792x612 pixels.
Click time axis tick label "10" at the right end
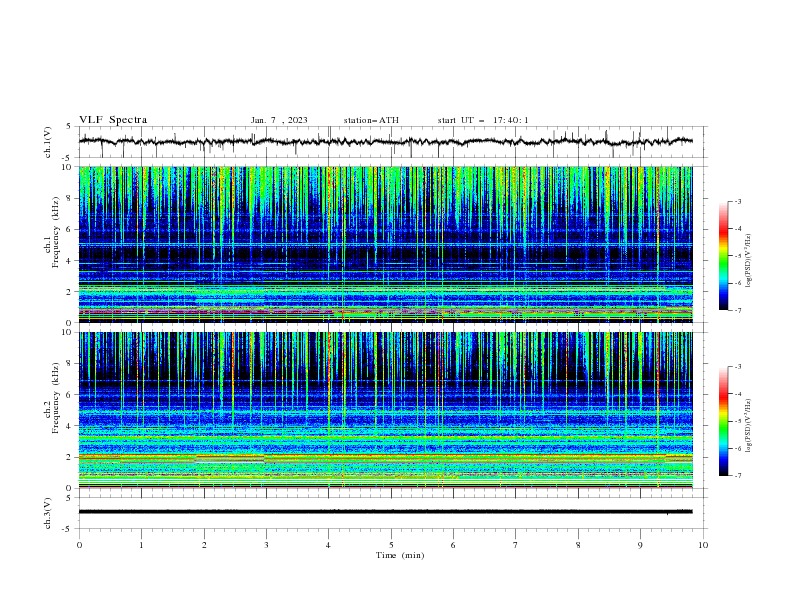[x=703, y=545]
